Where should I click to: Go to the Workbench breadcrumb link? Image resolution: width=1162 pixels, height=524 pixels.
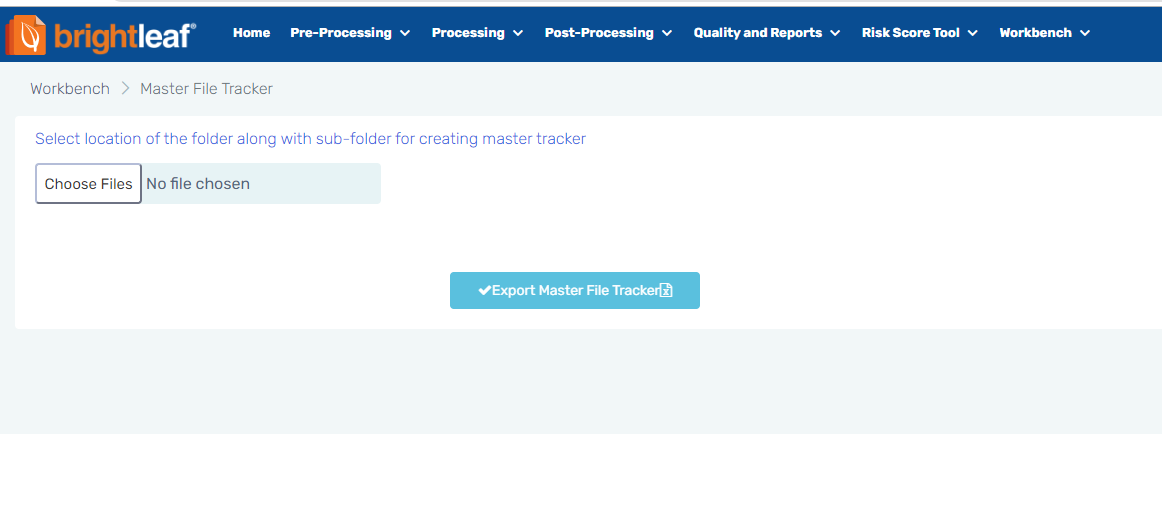[x=70, y=89]
